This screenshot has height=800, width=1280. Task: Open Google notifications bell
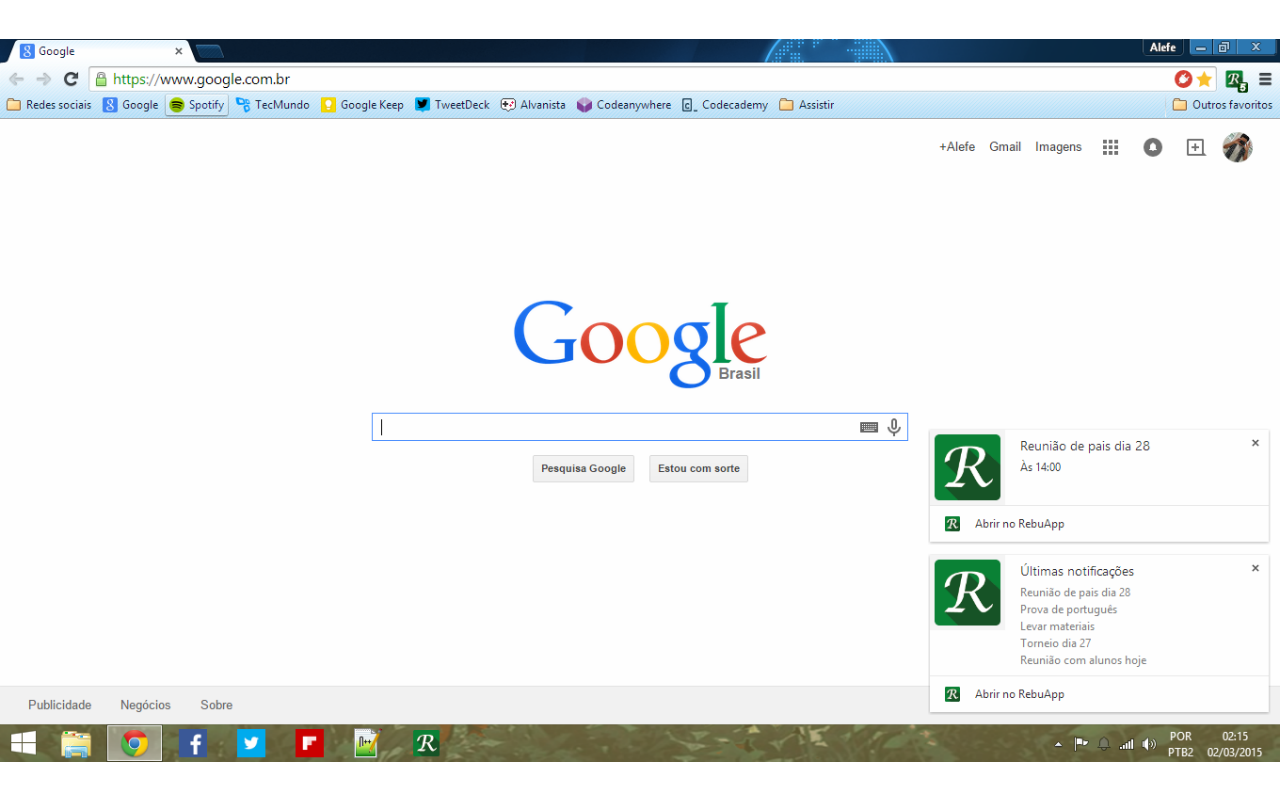coord(1153,147)
